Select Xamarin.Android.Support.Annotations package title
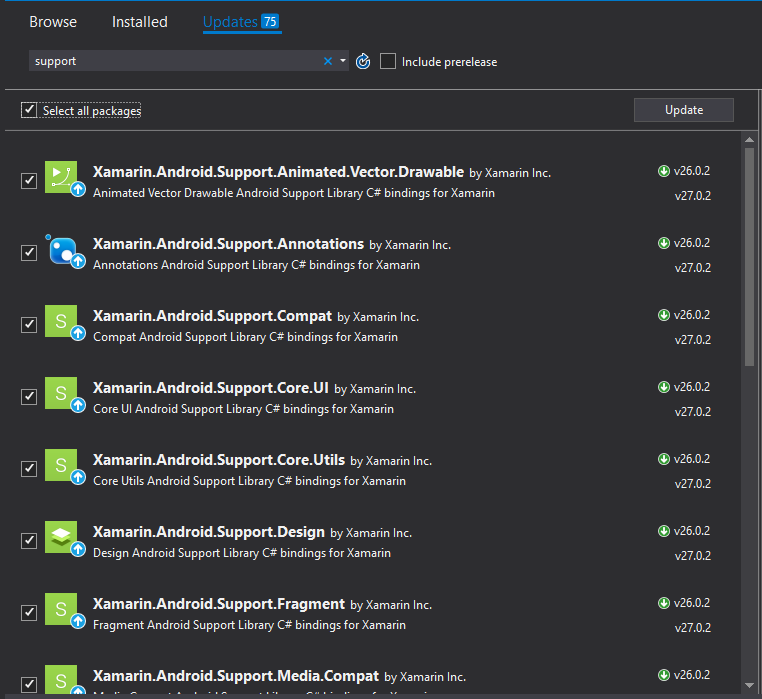 (x=228, y=244)
